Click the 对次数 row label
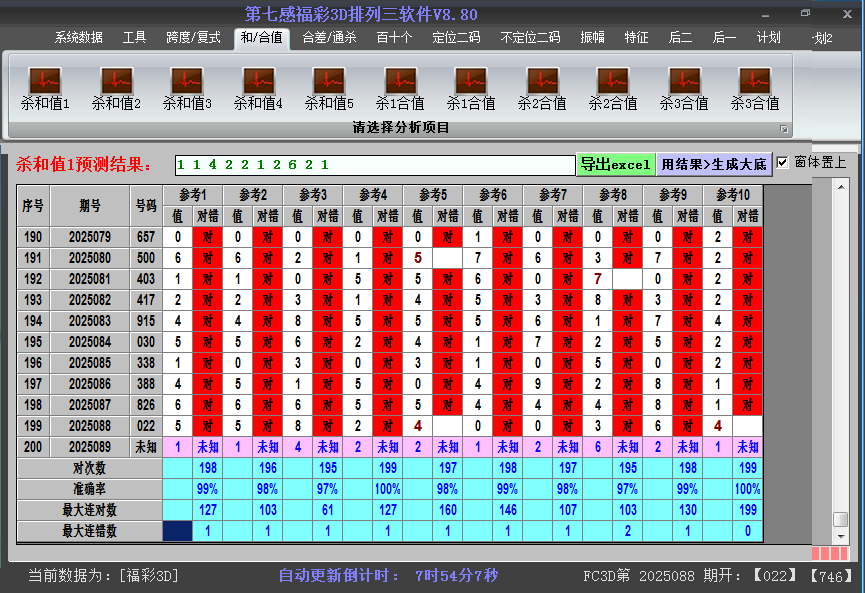 tap(89, 468)
